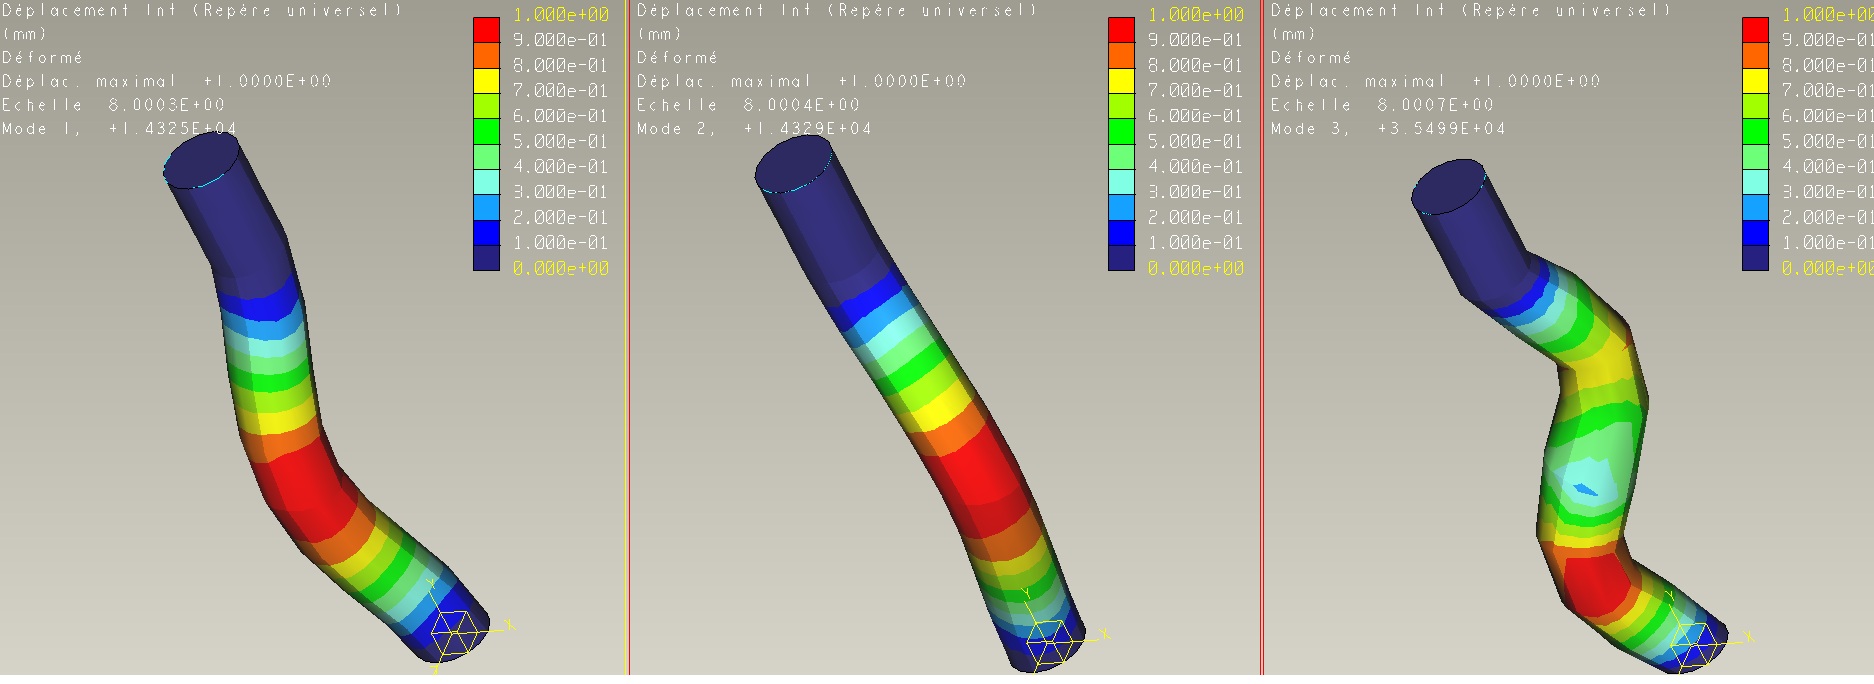Pick the pure blue legend swatch in Mode 3 view
This screenshot has height=684, width=1874.
point(1755,233)
